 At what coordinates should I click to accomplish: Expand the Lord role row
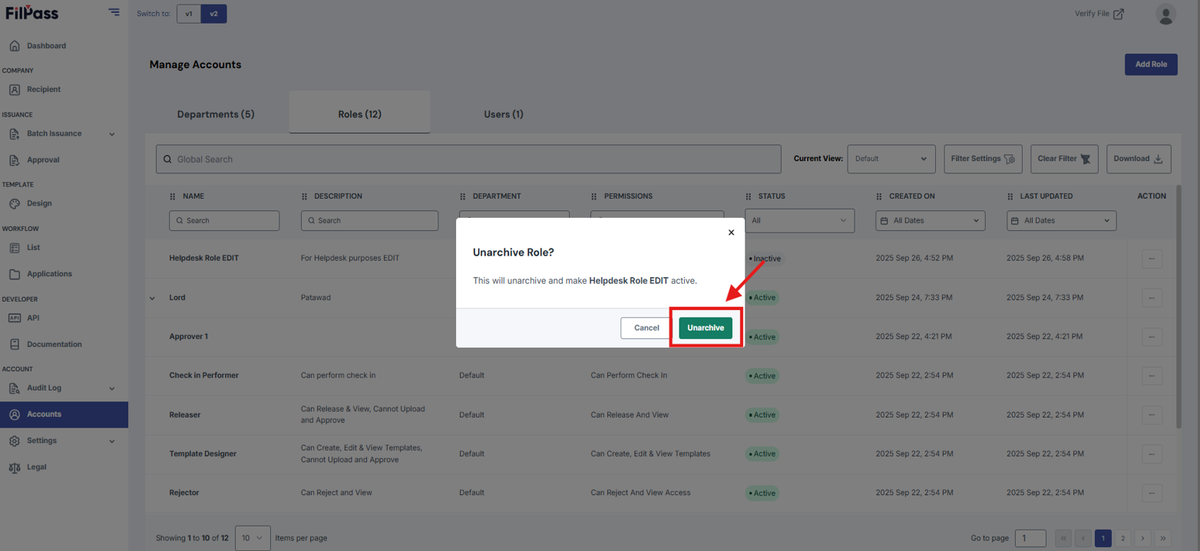click(153, 298)
